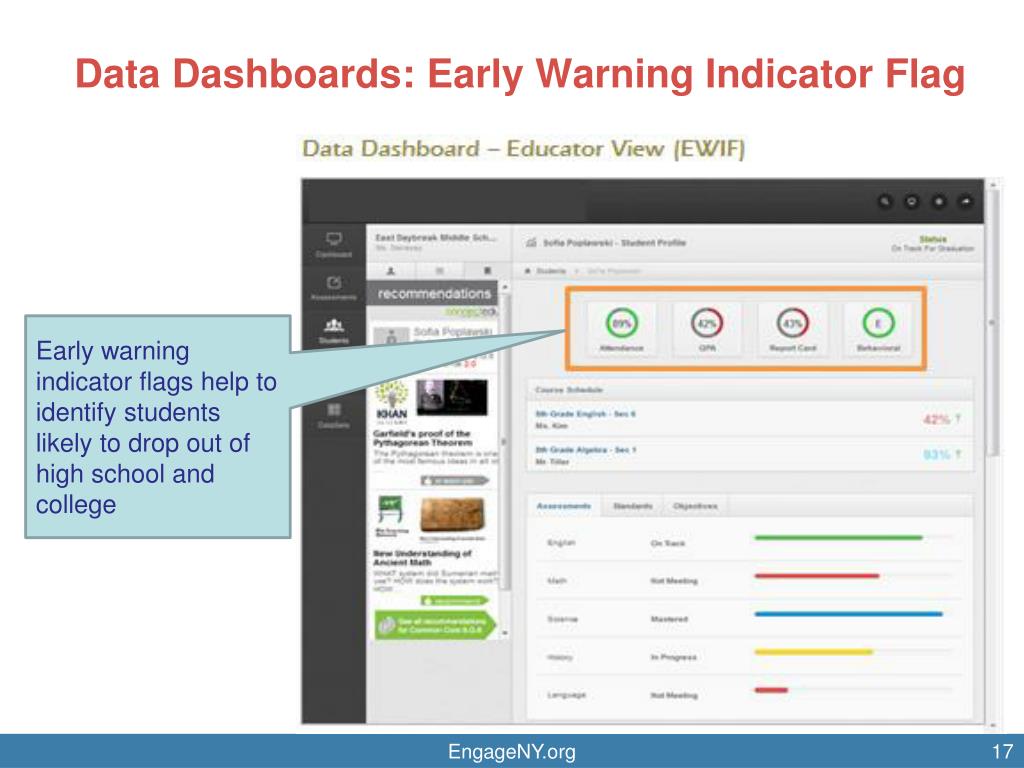
Task: Switch to the Standards tab
Action: pos(632,506)
